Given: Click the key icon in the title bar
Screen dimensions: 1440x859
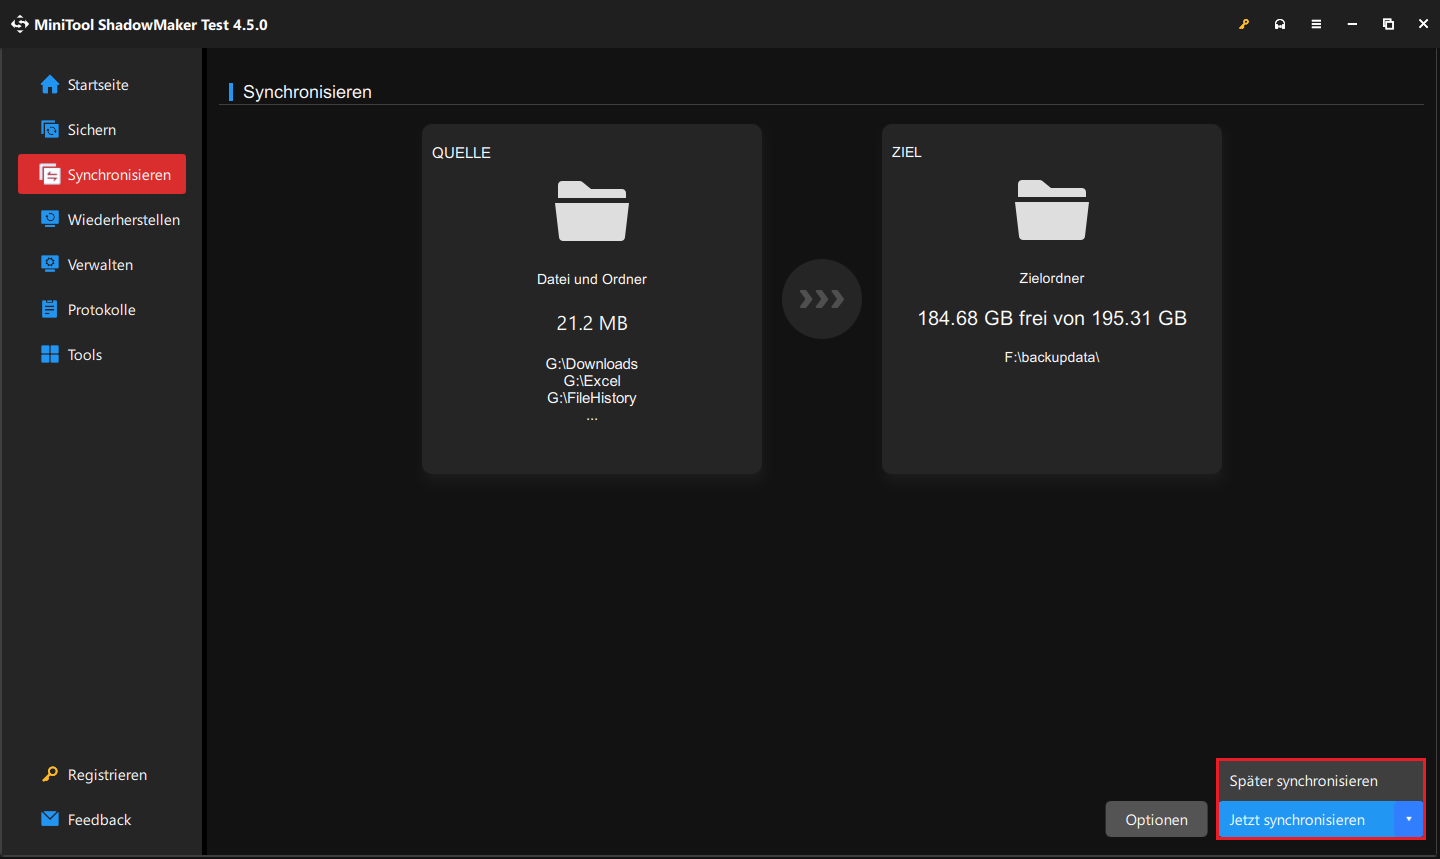Looking at the screenshot, I should coord(1244,24).
